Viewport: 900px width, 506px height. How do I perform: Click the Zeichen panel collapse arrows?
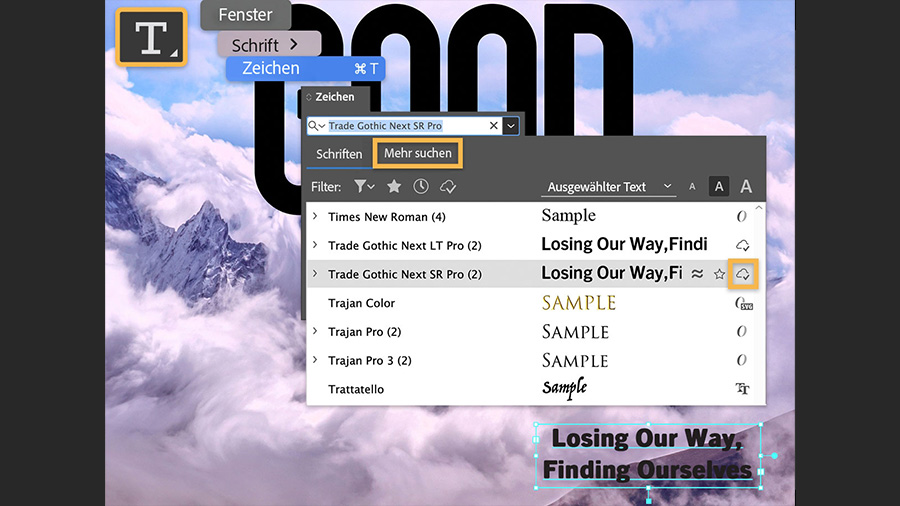pos(309,97)
